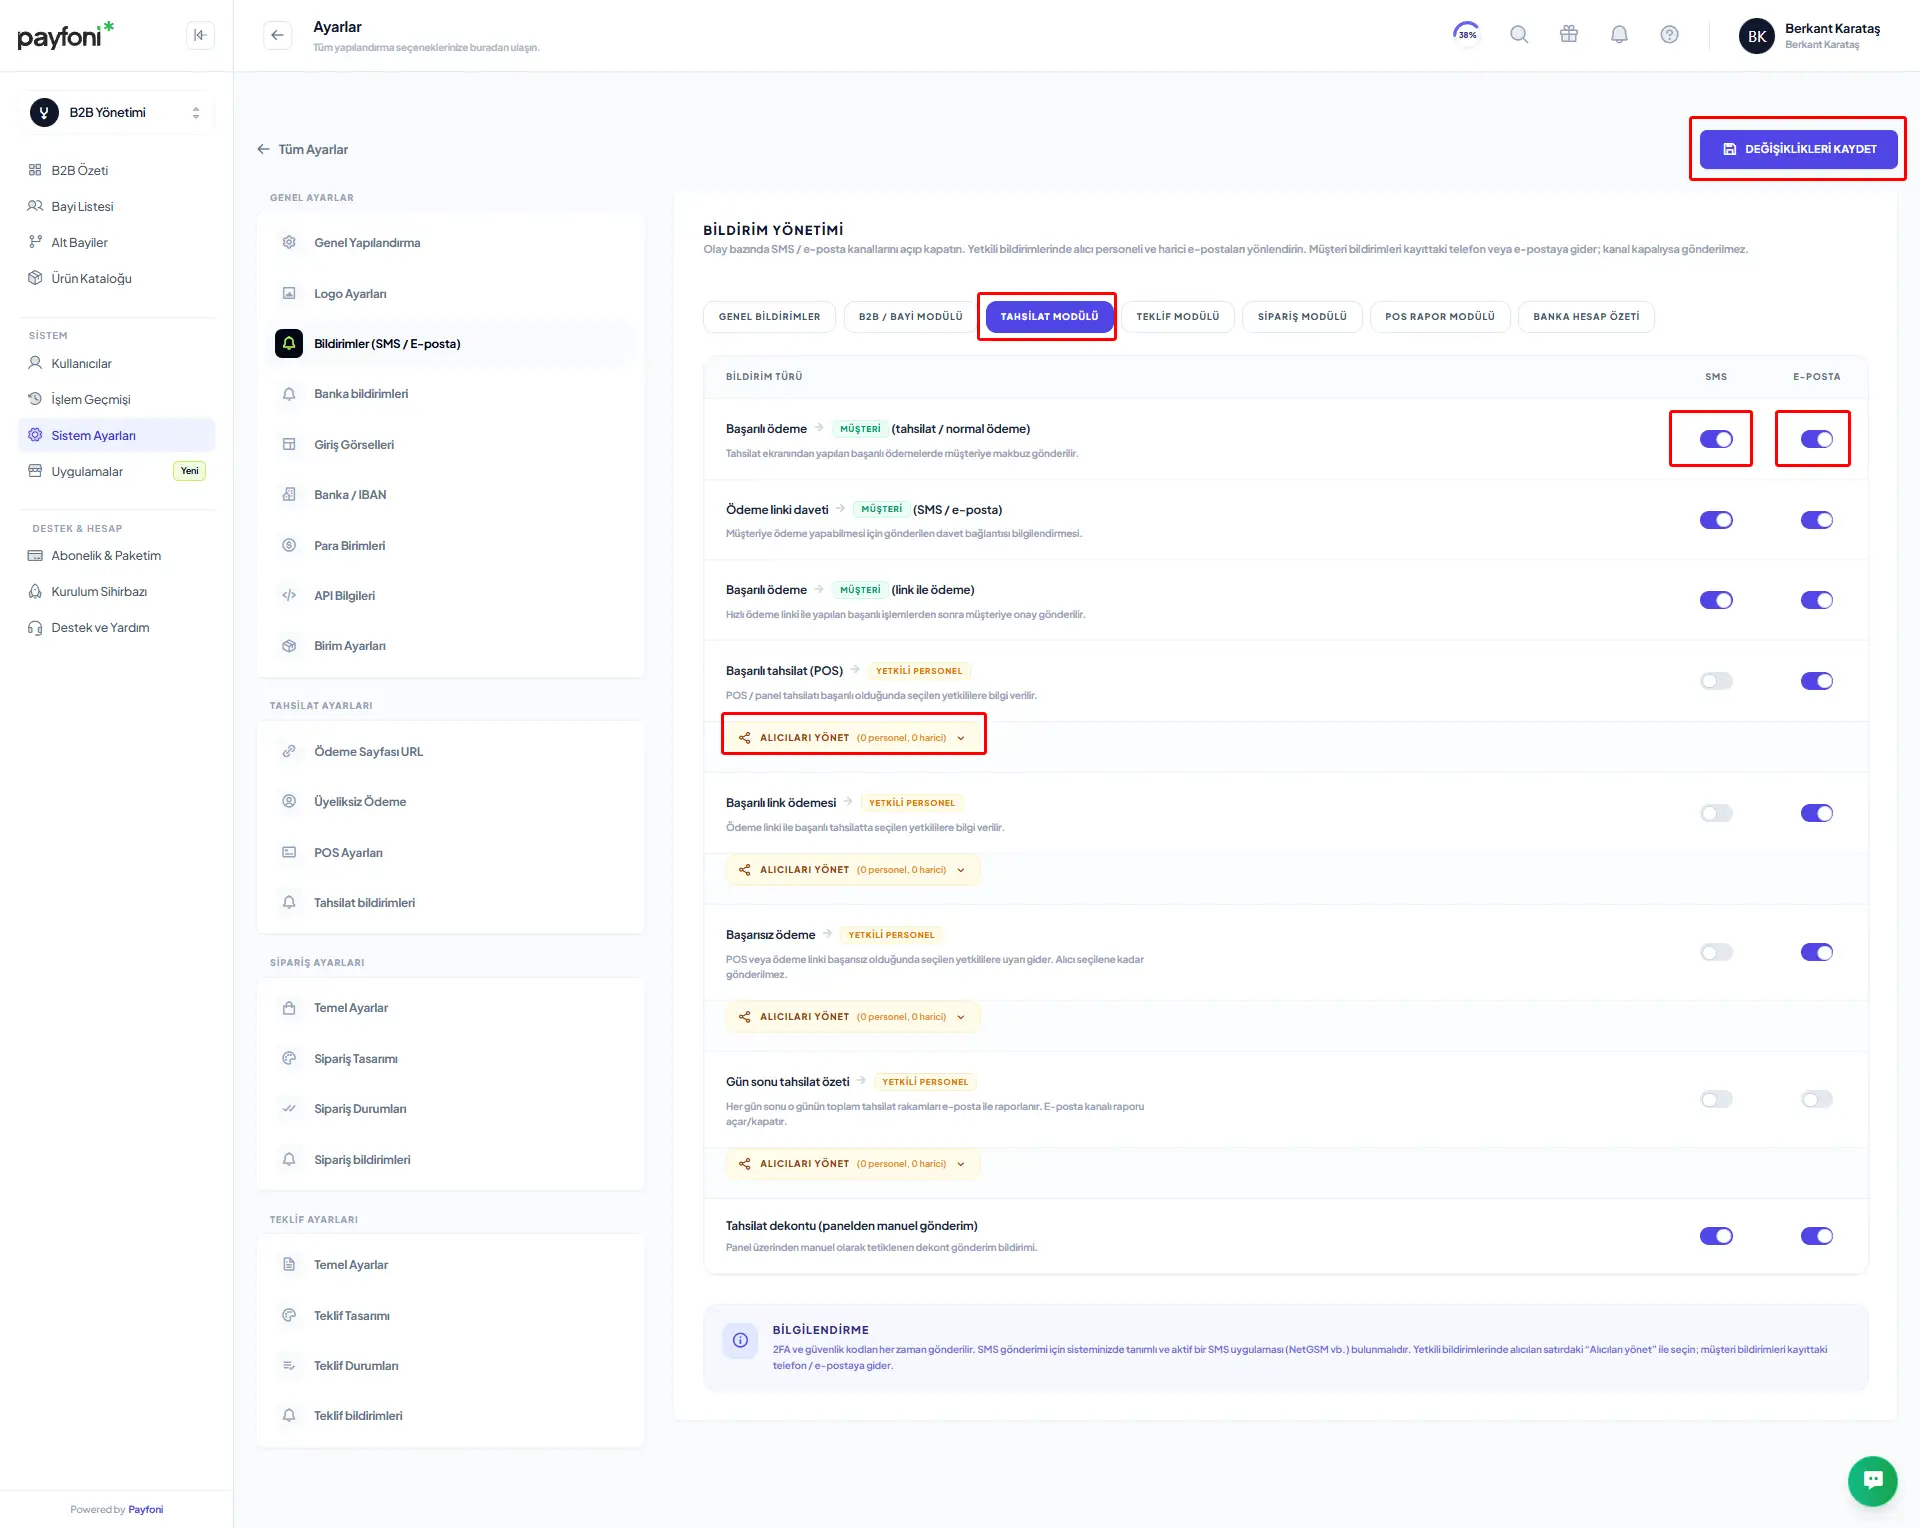Screen dimensions: 1920x1528
Task: Go back via Tüm Ayarlar link
Action: pos(303,150)
